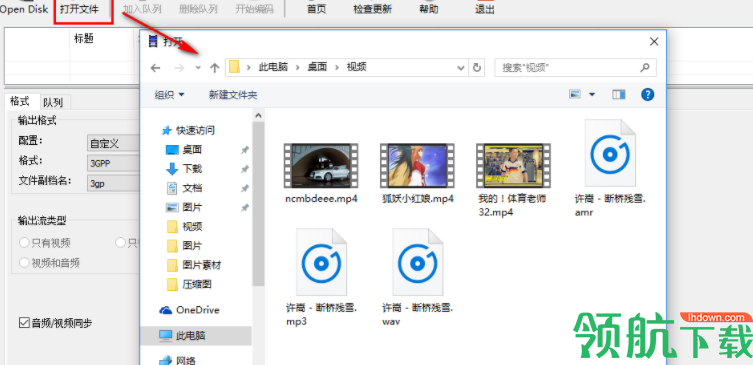Click the forward arrow in the dialog
The width and height of the screenshot is (753, 365).
[x=179, y=68]
